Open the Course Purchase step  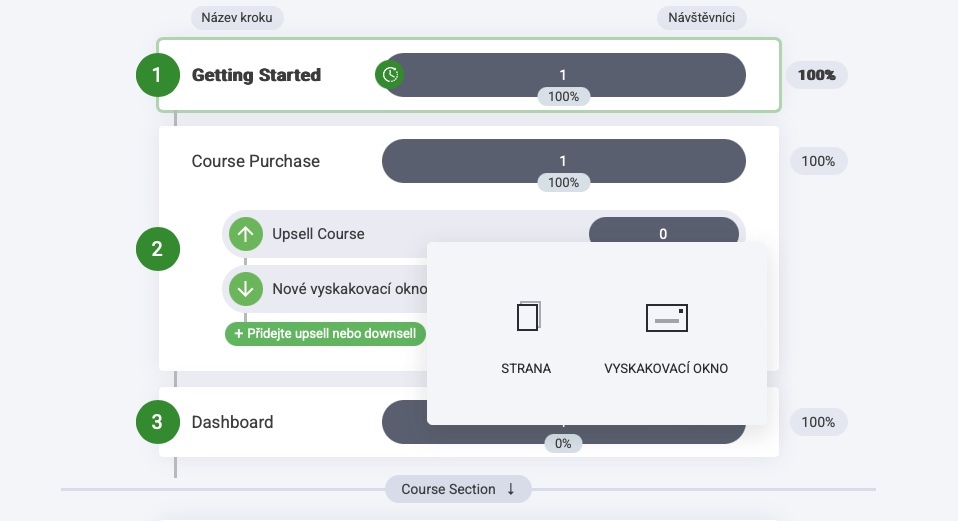point(256,161)
